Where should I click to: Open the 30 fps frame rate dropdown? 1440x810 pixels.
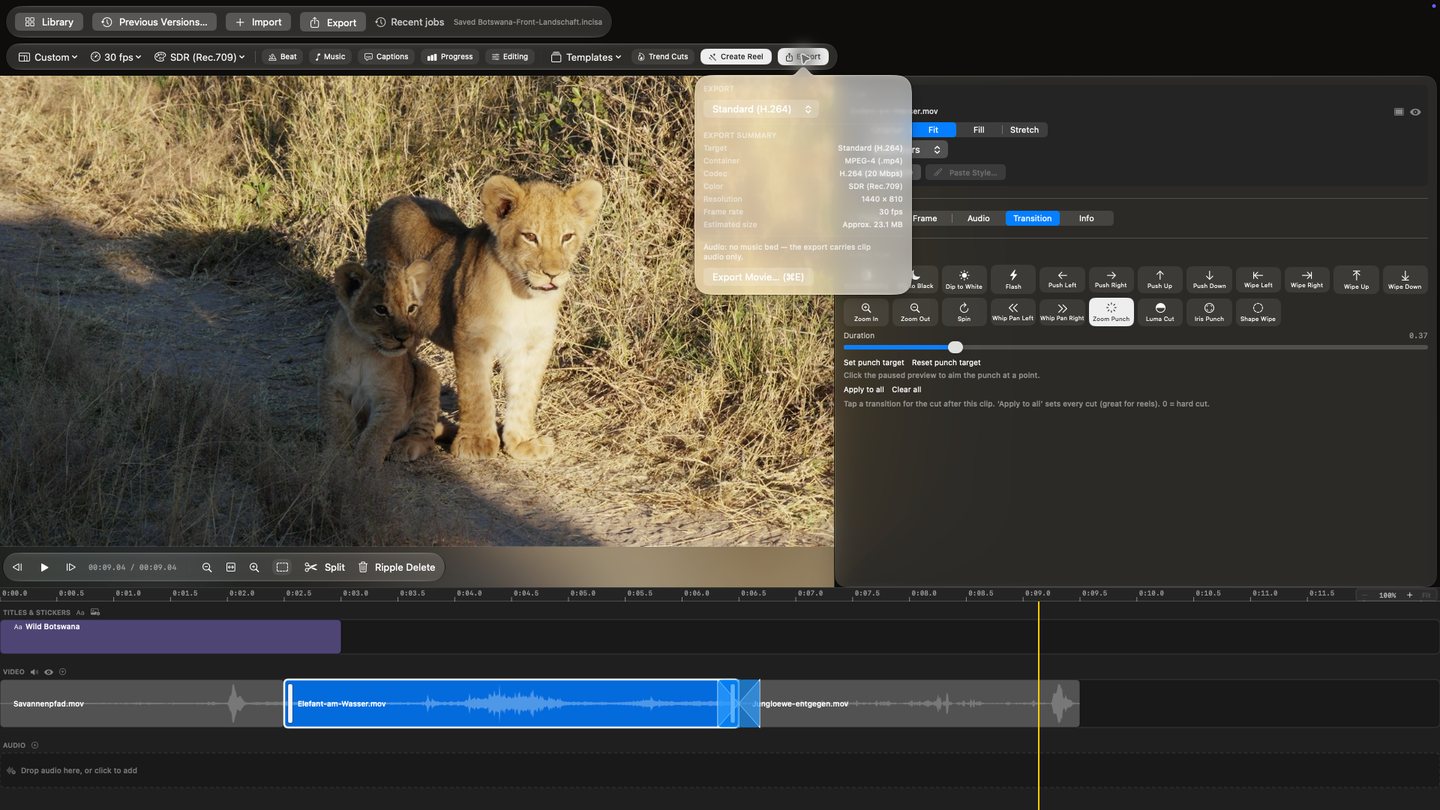pos(116,57)
